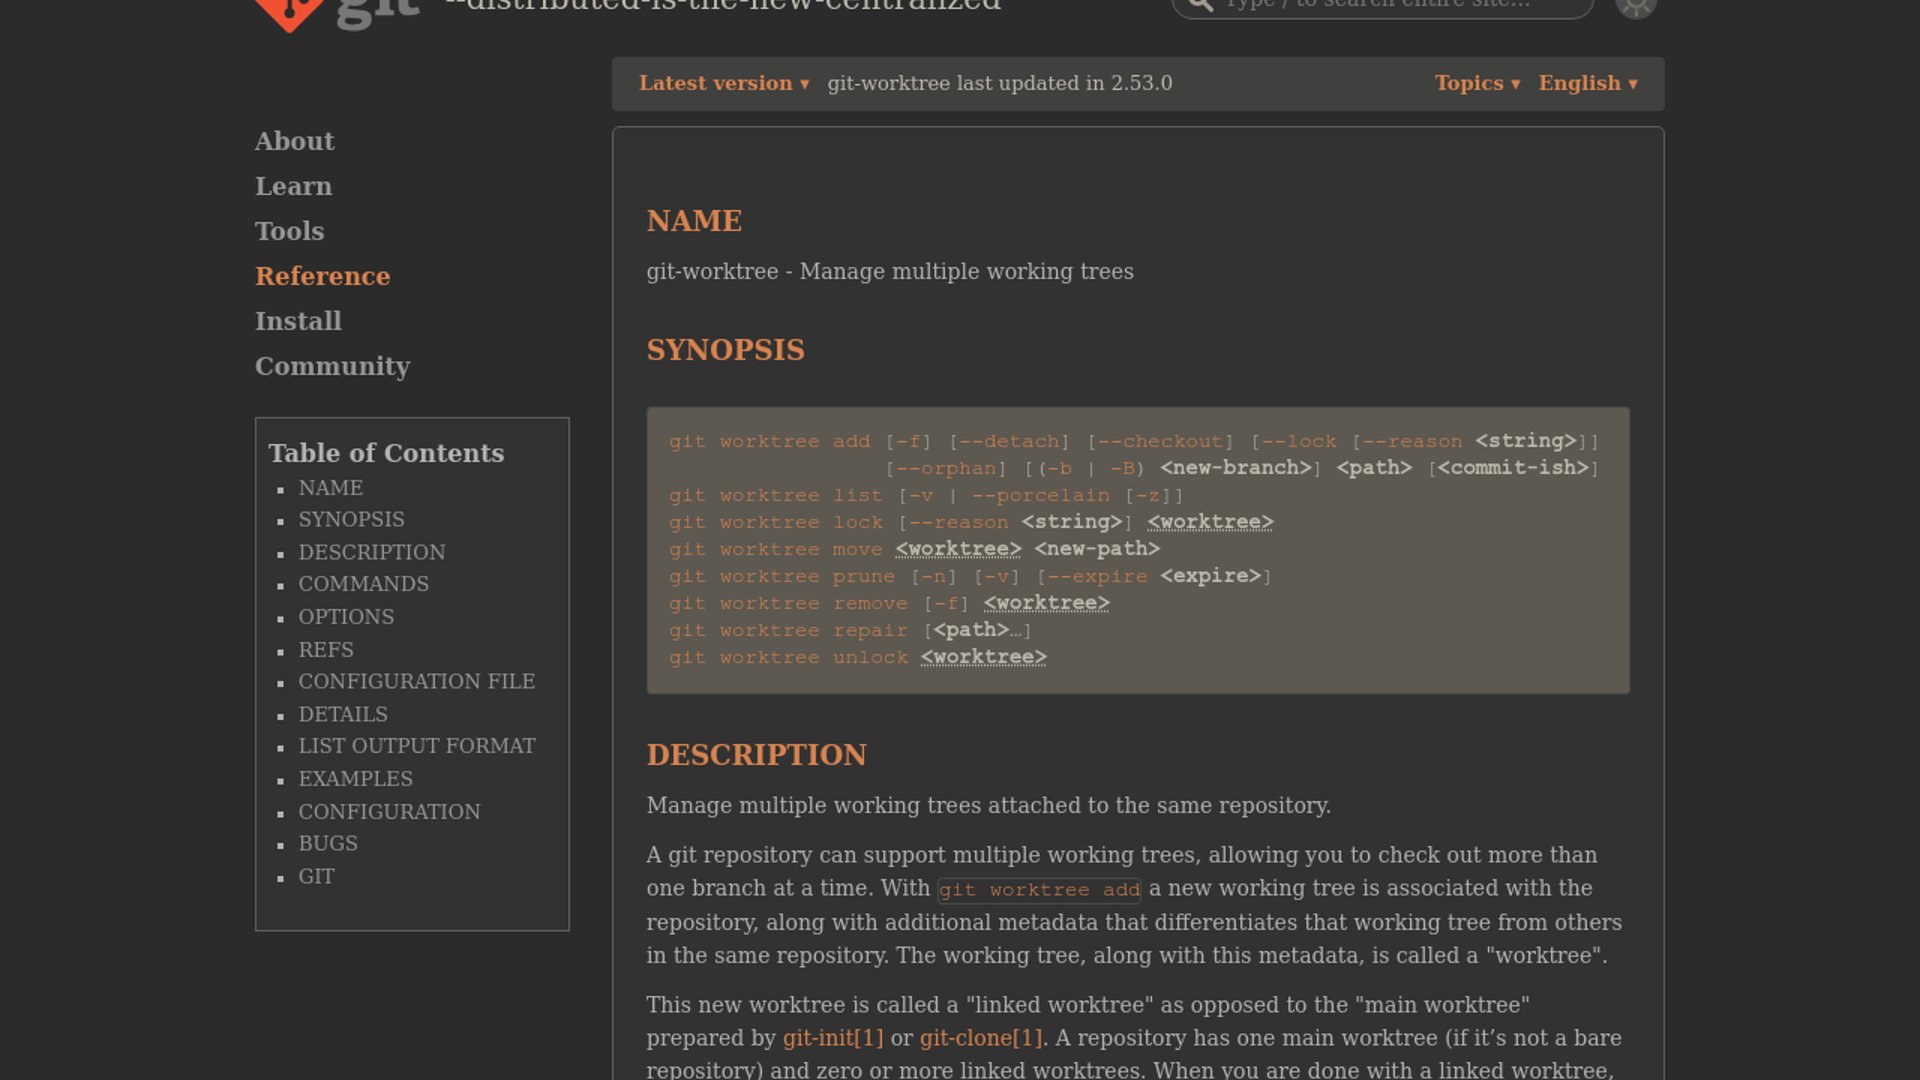
Task: Click the Git logo icon
Action: click(289, 12)
